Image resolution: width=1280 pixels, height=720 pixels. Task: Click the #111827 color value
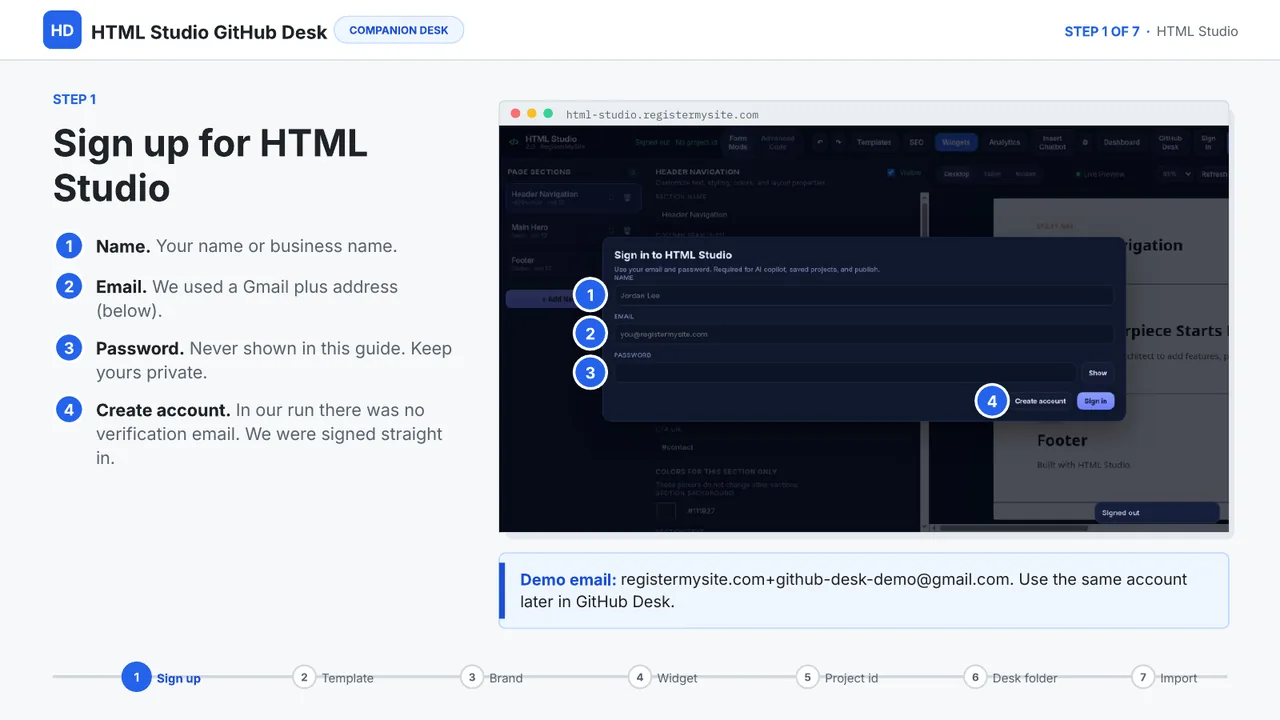coord(701,511)
